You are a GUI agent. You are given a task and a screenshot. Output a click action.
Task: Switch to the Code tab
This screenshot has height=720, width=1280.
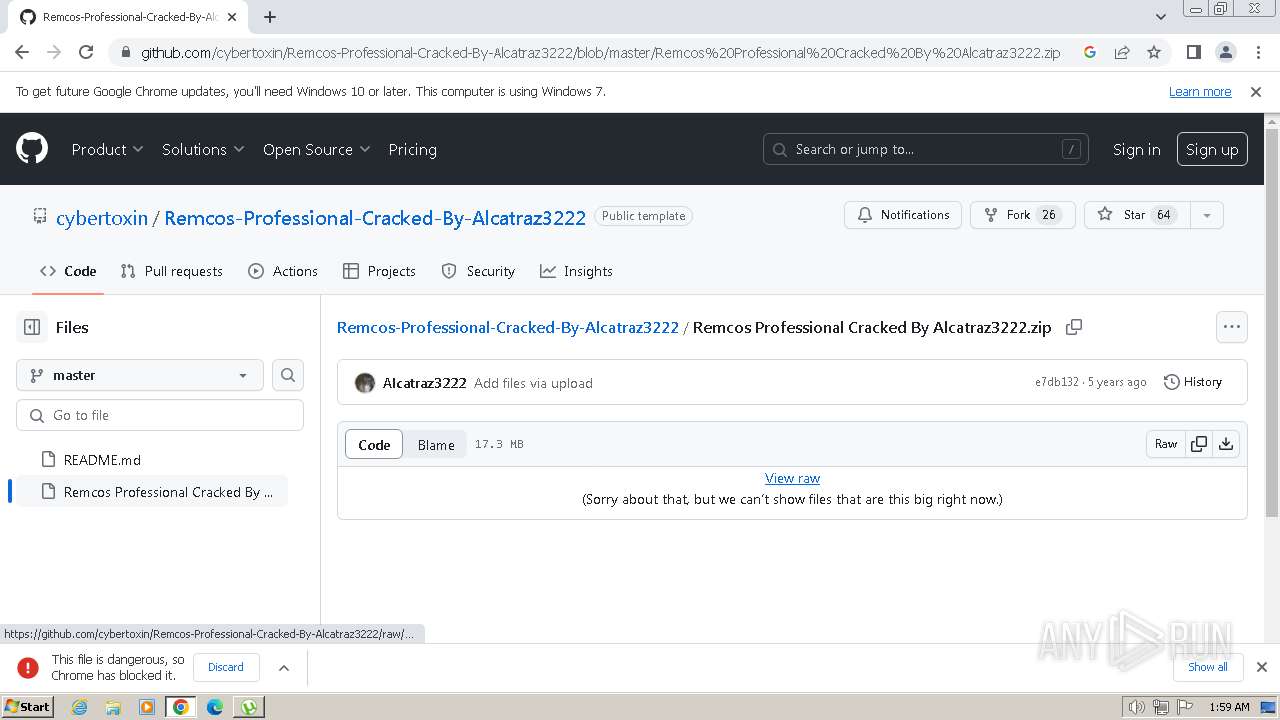coord(68,271)
